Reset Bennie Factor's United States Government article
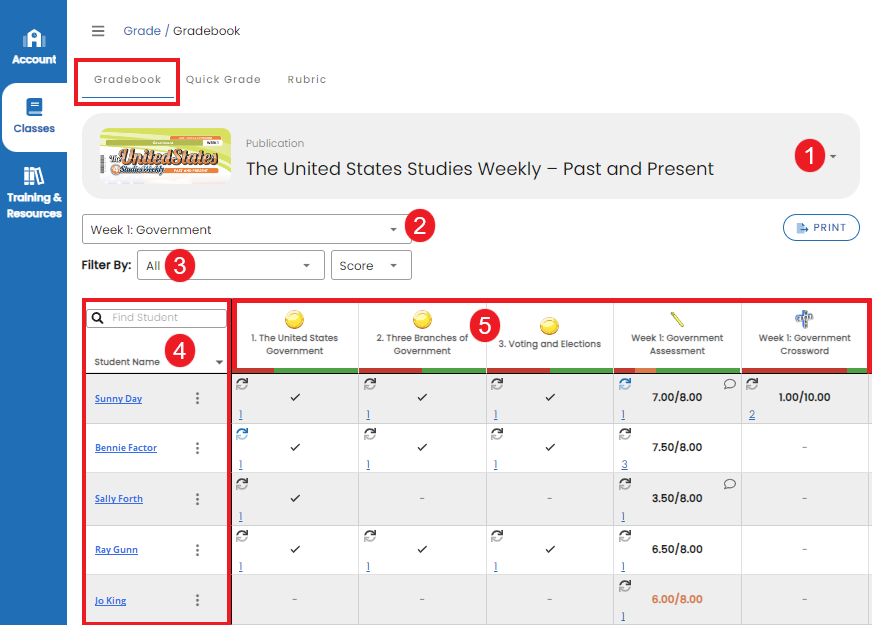 (242, 434)
